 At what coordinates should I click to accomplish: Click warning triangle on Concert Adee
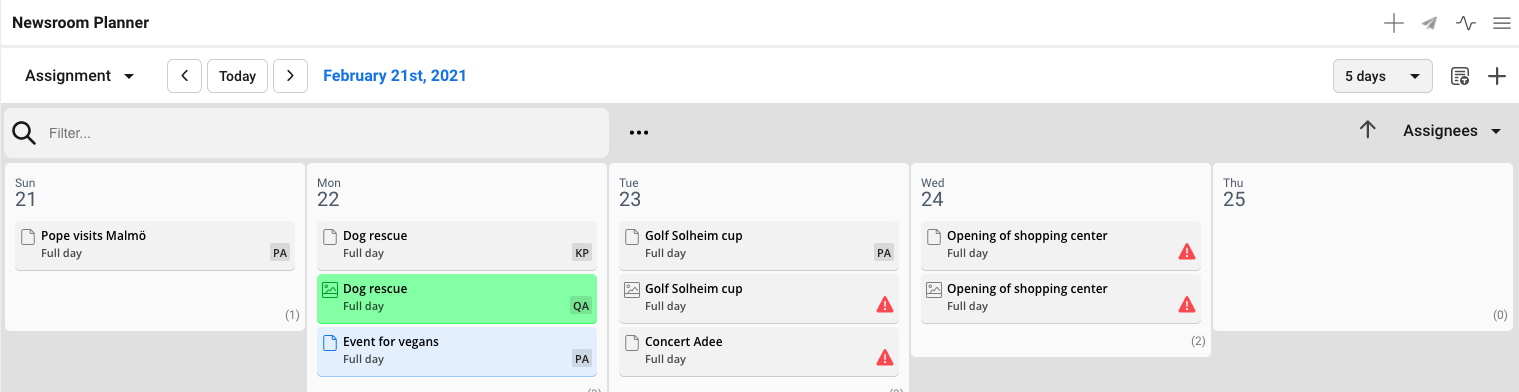point(885,357)
